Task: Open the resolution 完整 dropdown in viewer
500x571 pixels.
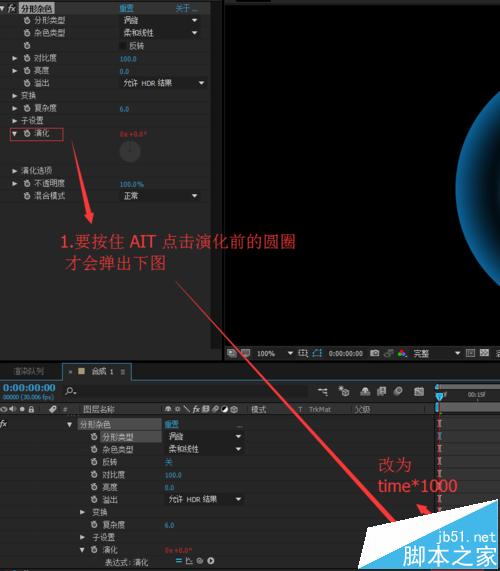Action: point(436,353)
